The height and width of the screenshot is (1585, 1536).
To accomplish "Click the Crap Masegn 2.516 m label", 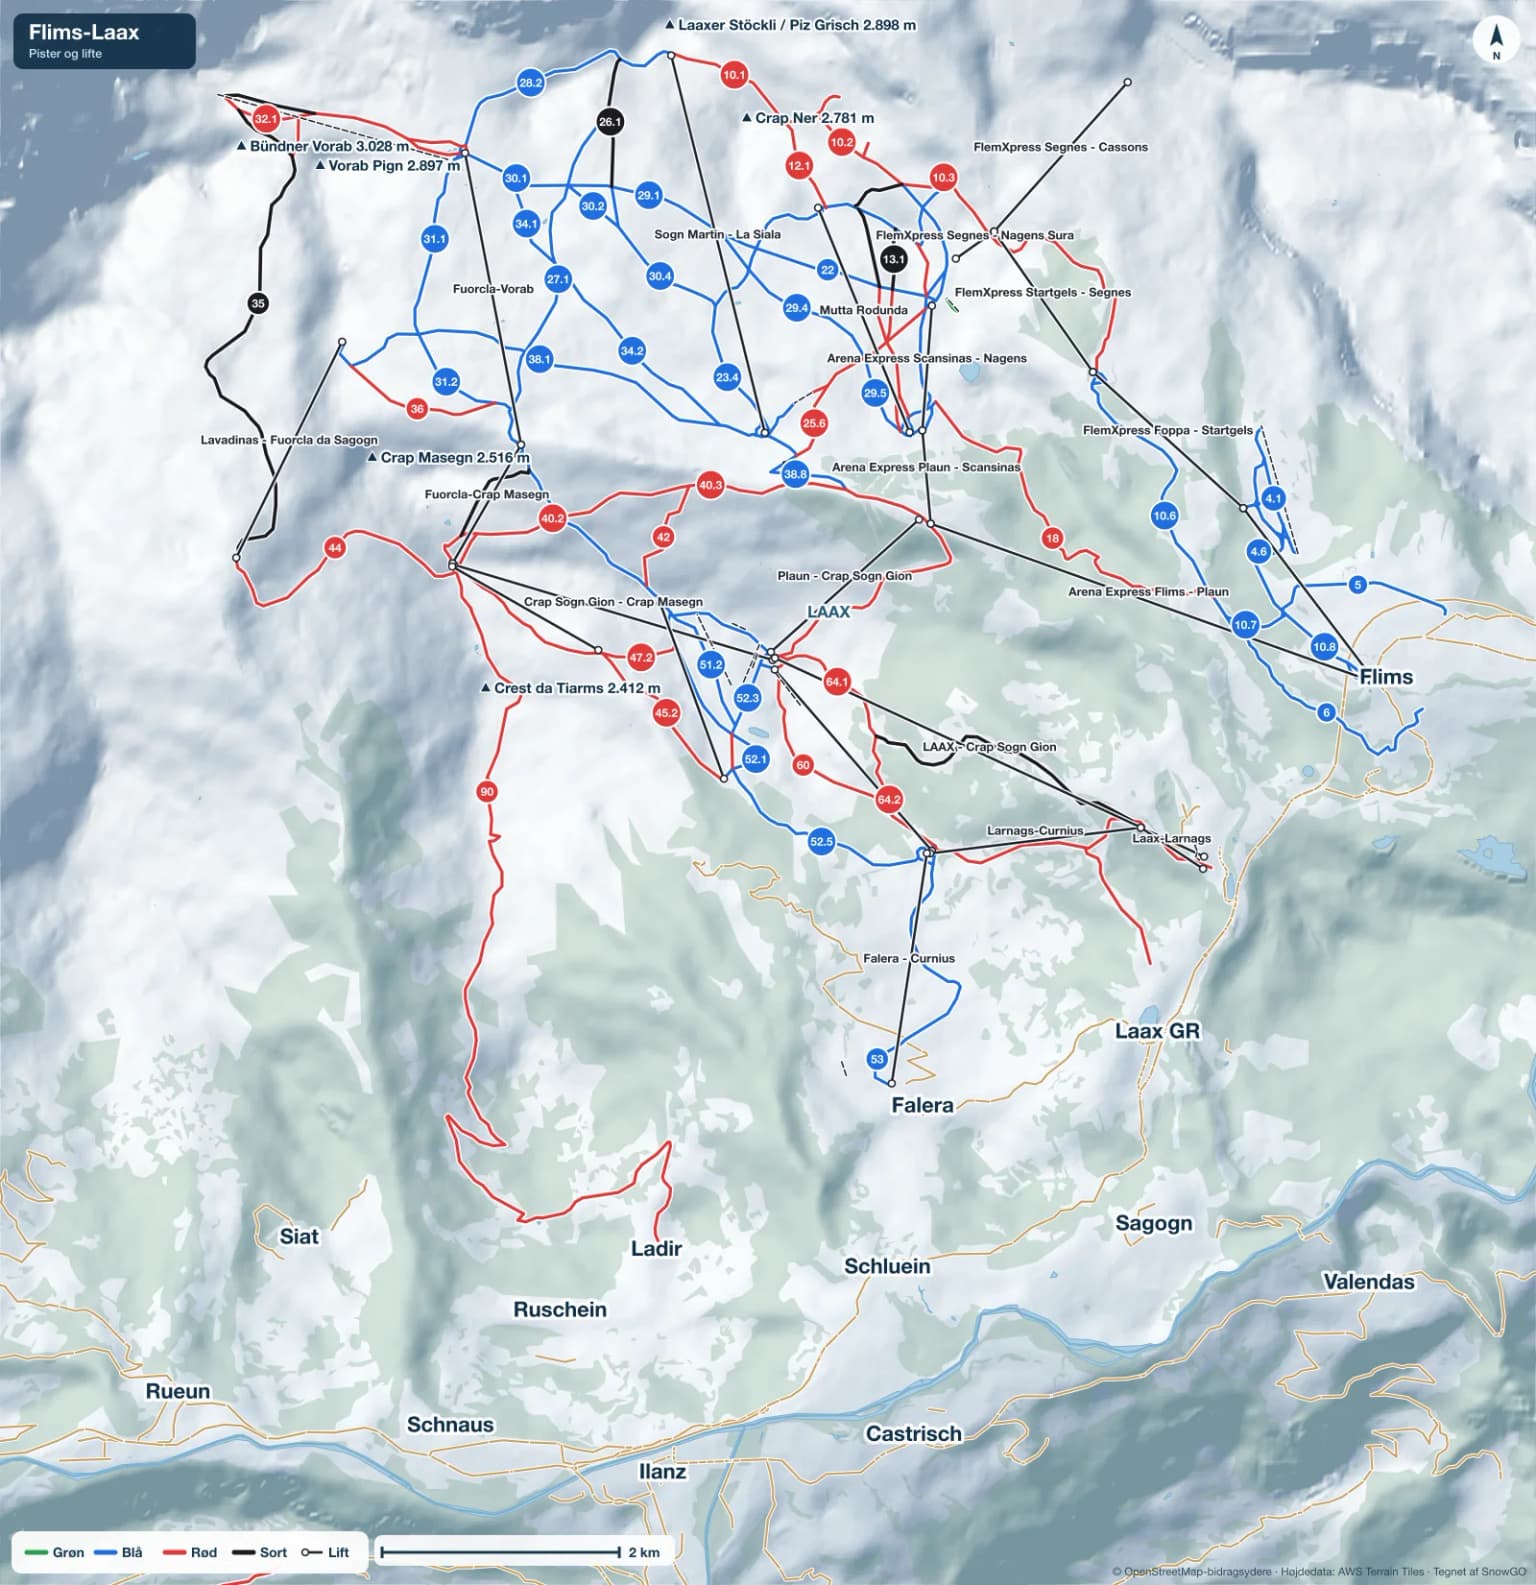I will click(x=448, y=457).
